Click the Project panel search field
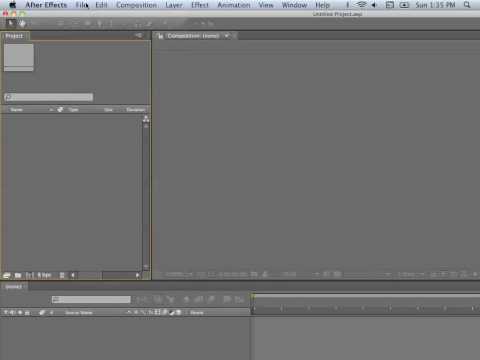Image resolution: width=480 pixels, height=360 pixels. [49, 97]
